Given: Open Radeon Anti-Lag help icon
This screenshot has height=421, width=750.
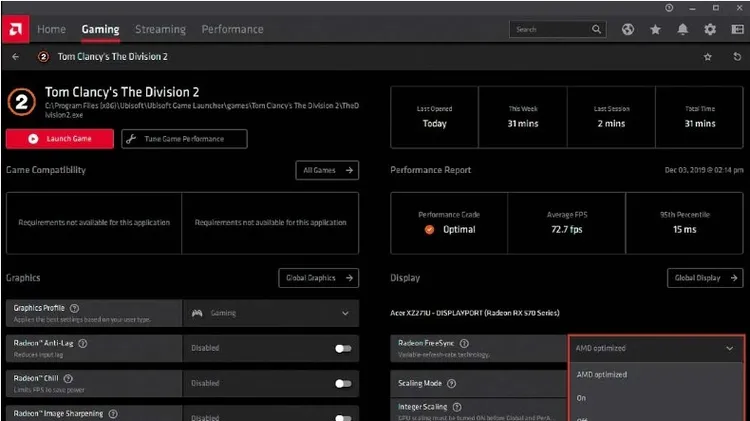Looking at the screenshot, I should point(83,343).
